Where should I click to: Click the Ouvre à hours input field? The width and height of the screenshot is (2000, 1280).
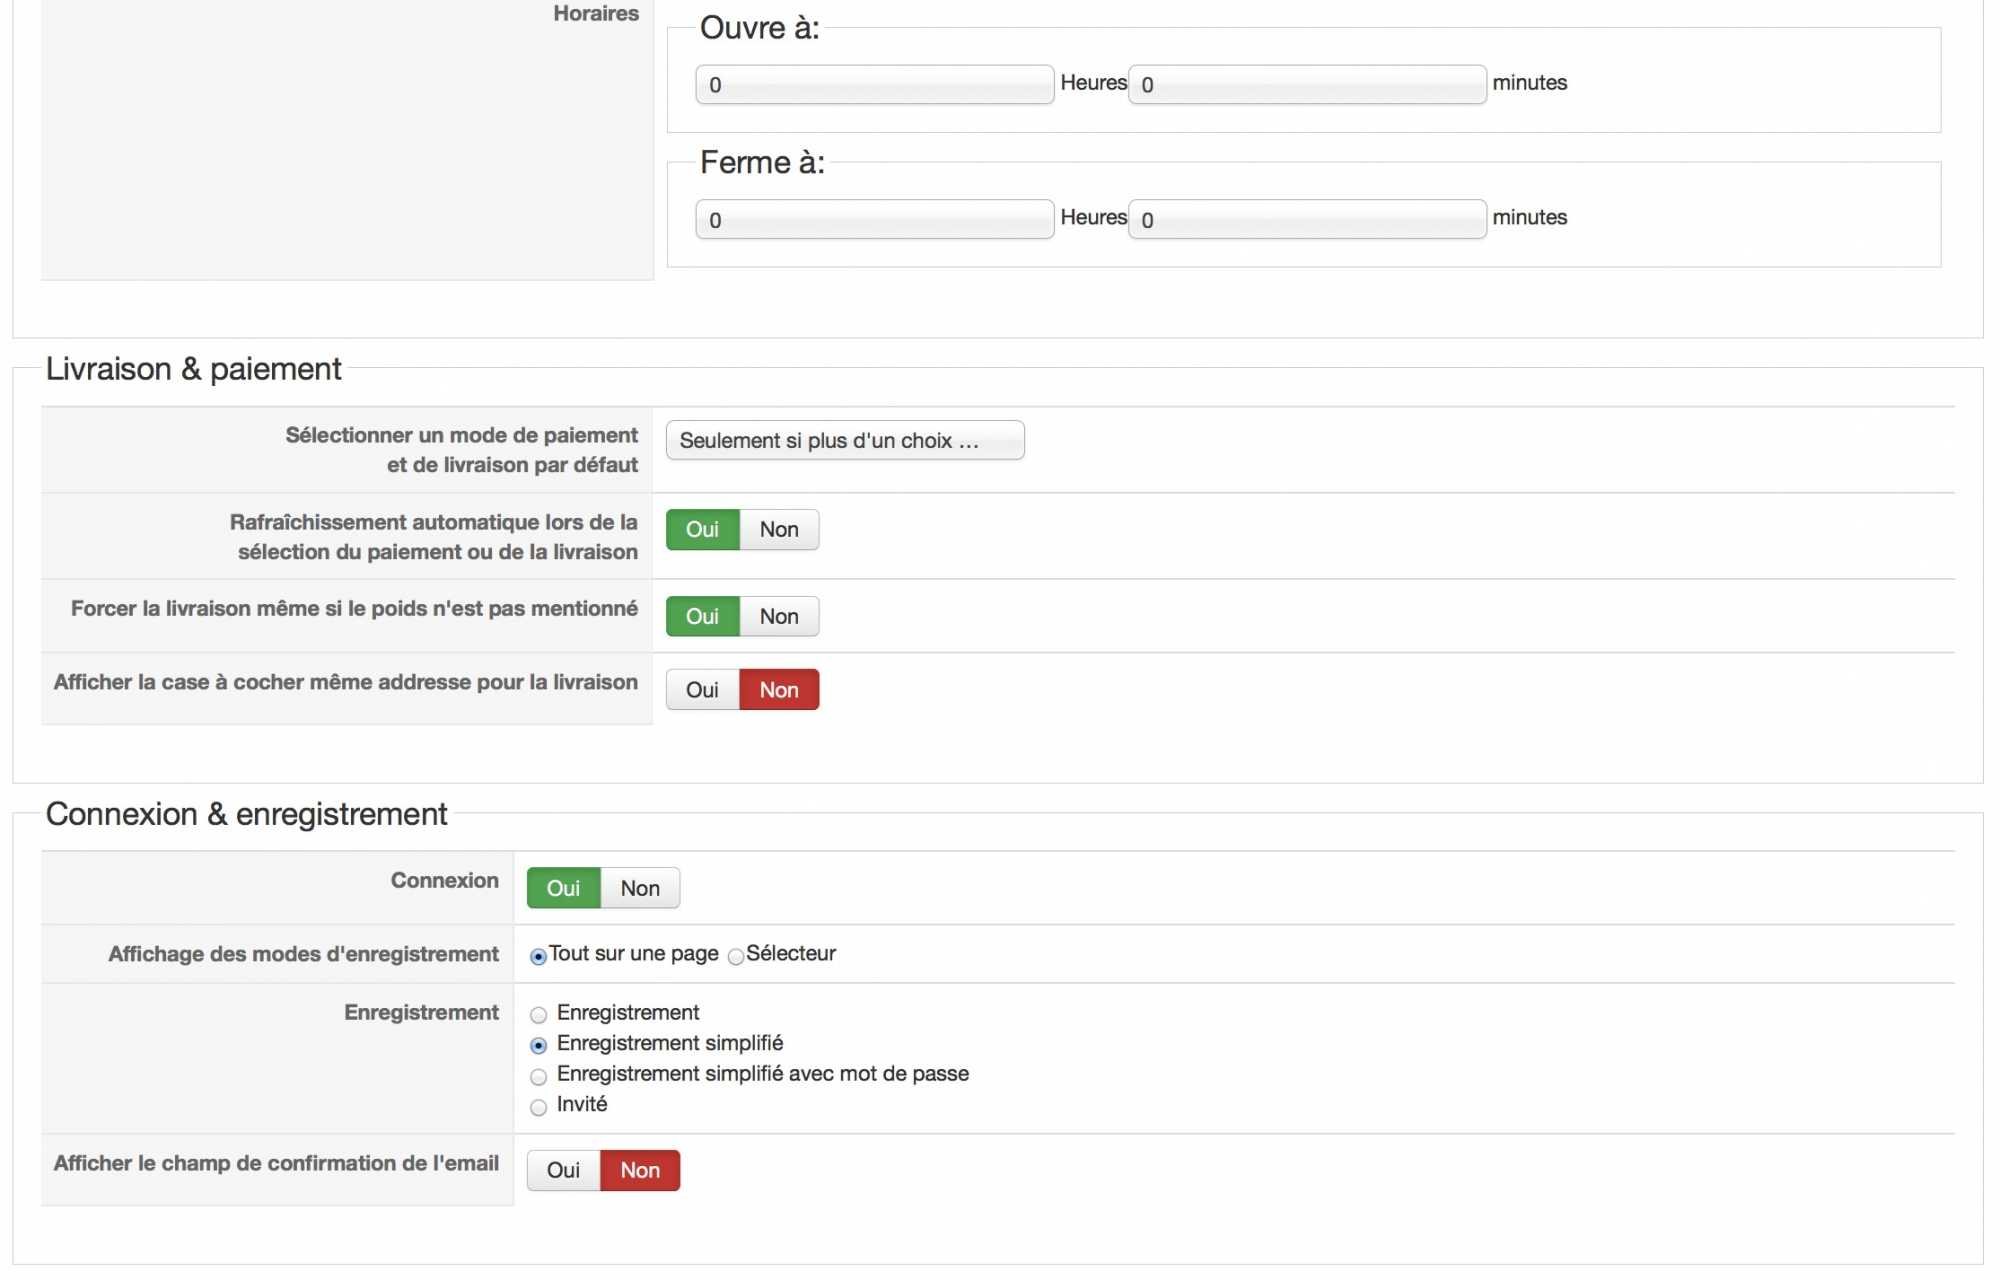coord(874,84)
